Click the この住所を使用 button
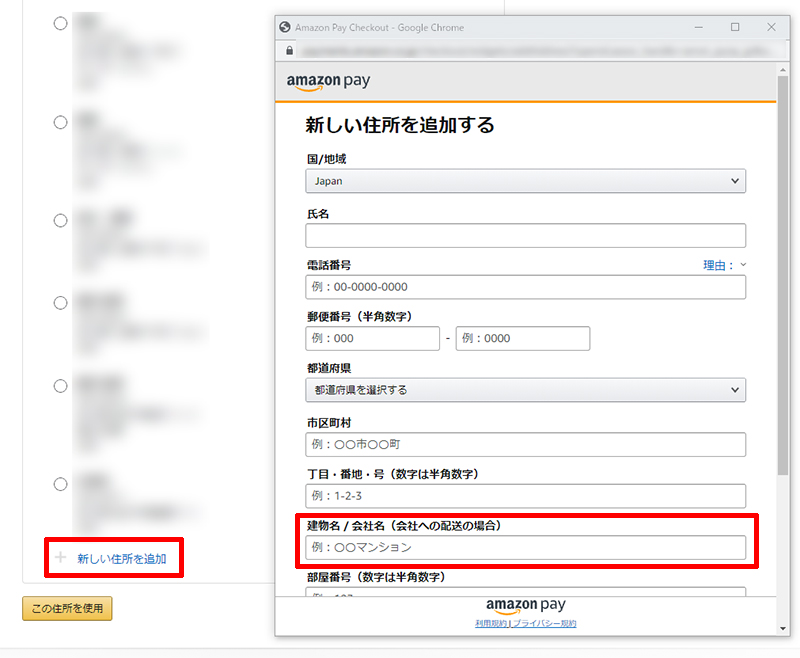 point(67,609)
